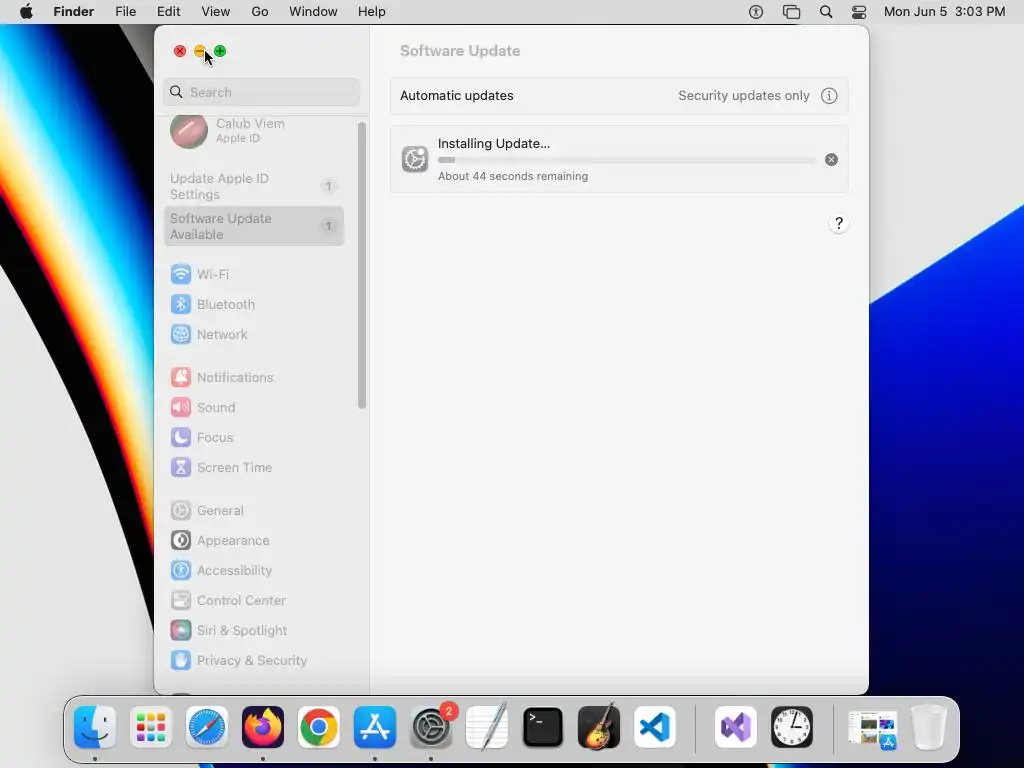The height and width of the screenshot is (768, 1024).
Task: Open the View menu
Action: point(216,12)
